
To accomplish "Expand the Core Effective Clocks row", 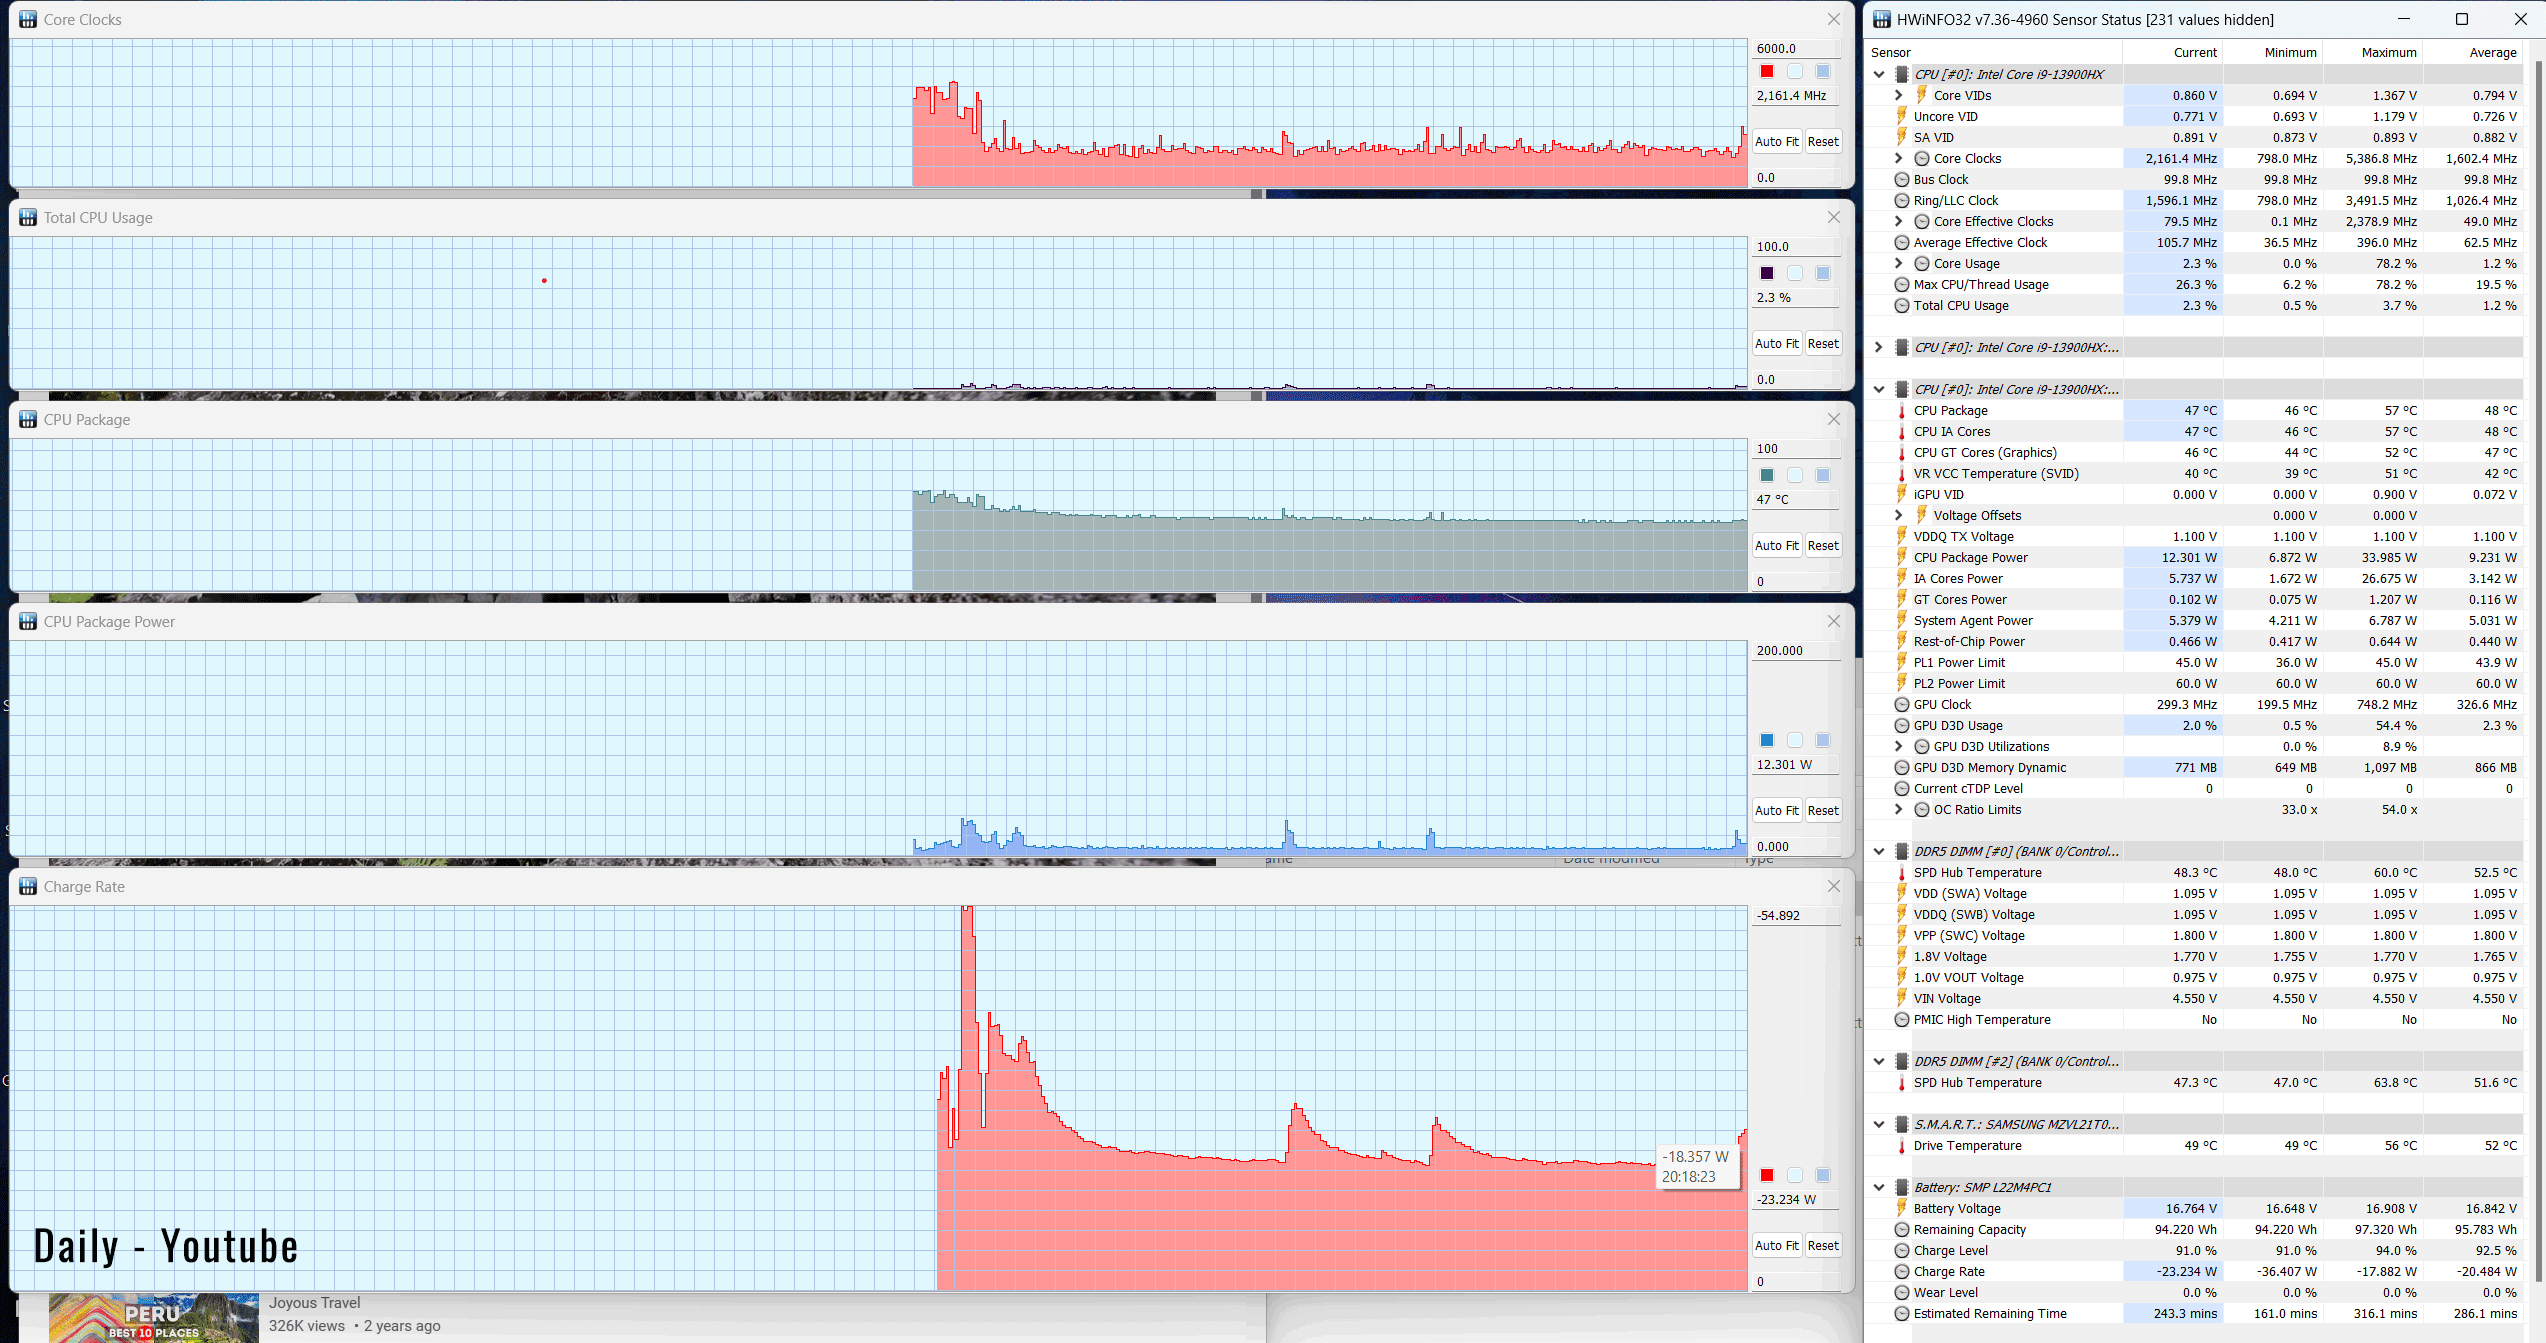I will (1899, 221).
